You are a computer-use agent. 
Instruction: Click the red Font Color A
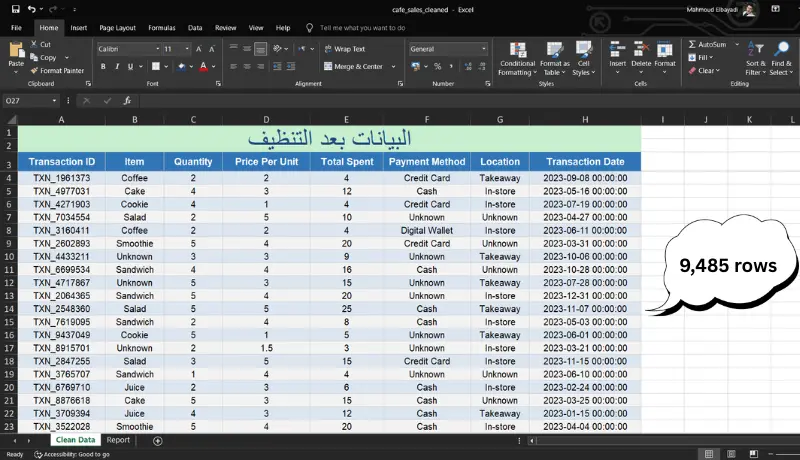click(204, 66)
